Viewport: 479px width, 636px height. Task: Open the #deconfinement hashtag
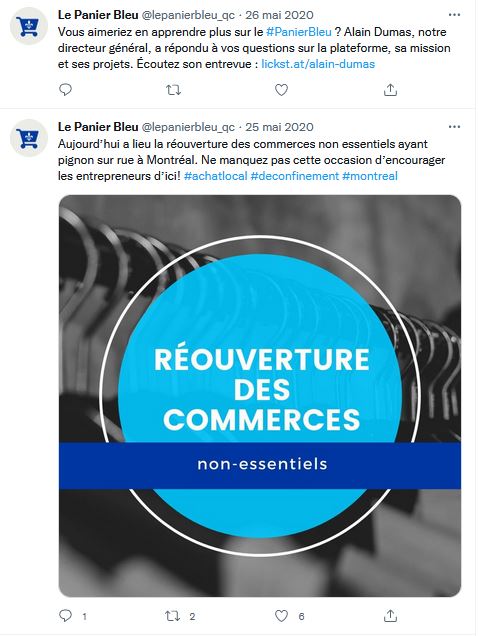tap(294, 176)
